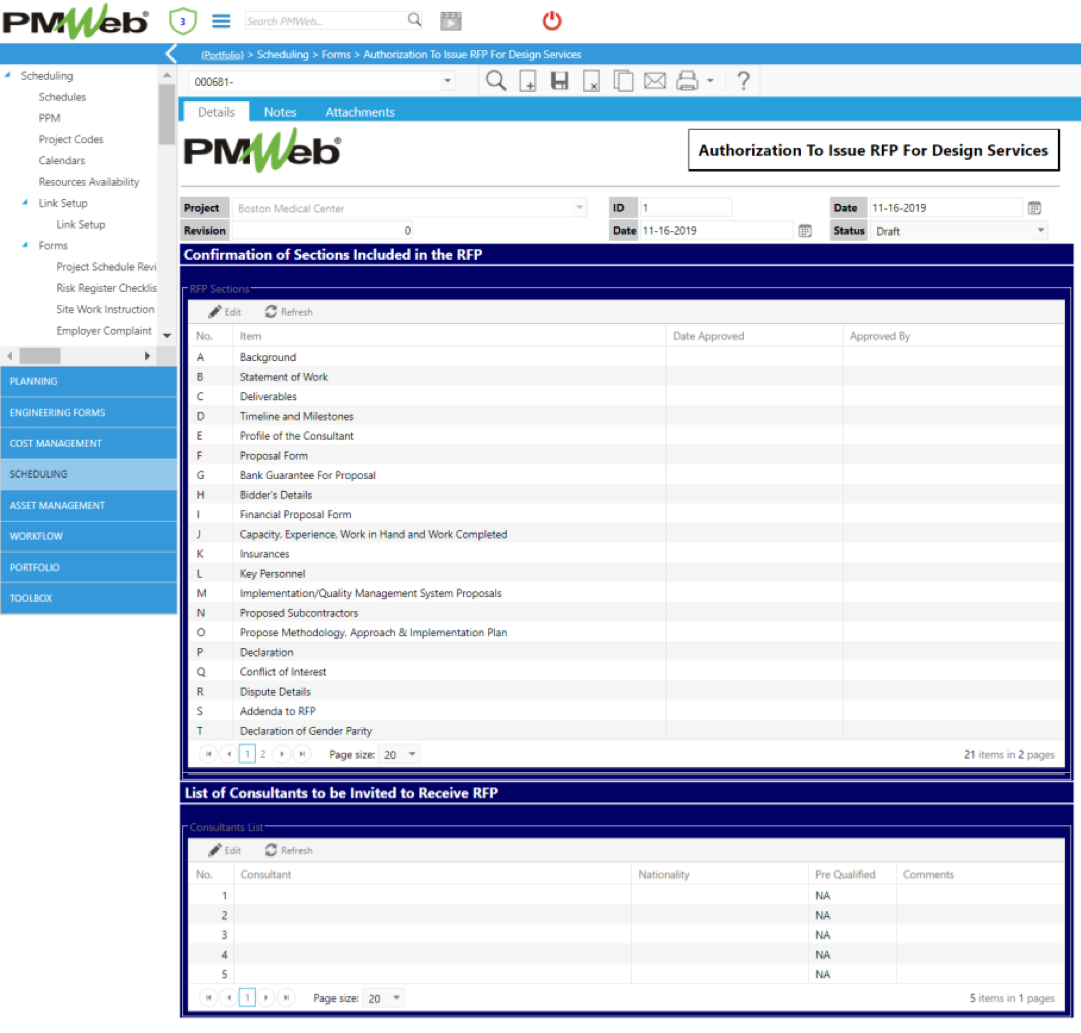Select the Conflict of Interest row

pyautogui.click(x=626, y=672)
